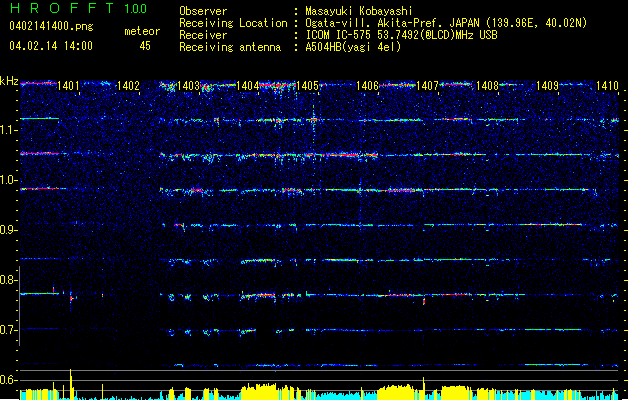Select the A504HB(yagi 4el) antenna text
The width and height of the screenshot is (629, 400).
tap(353, 47)
